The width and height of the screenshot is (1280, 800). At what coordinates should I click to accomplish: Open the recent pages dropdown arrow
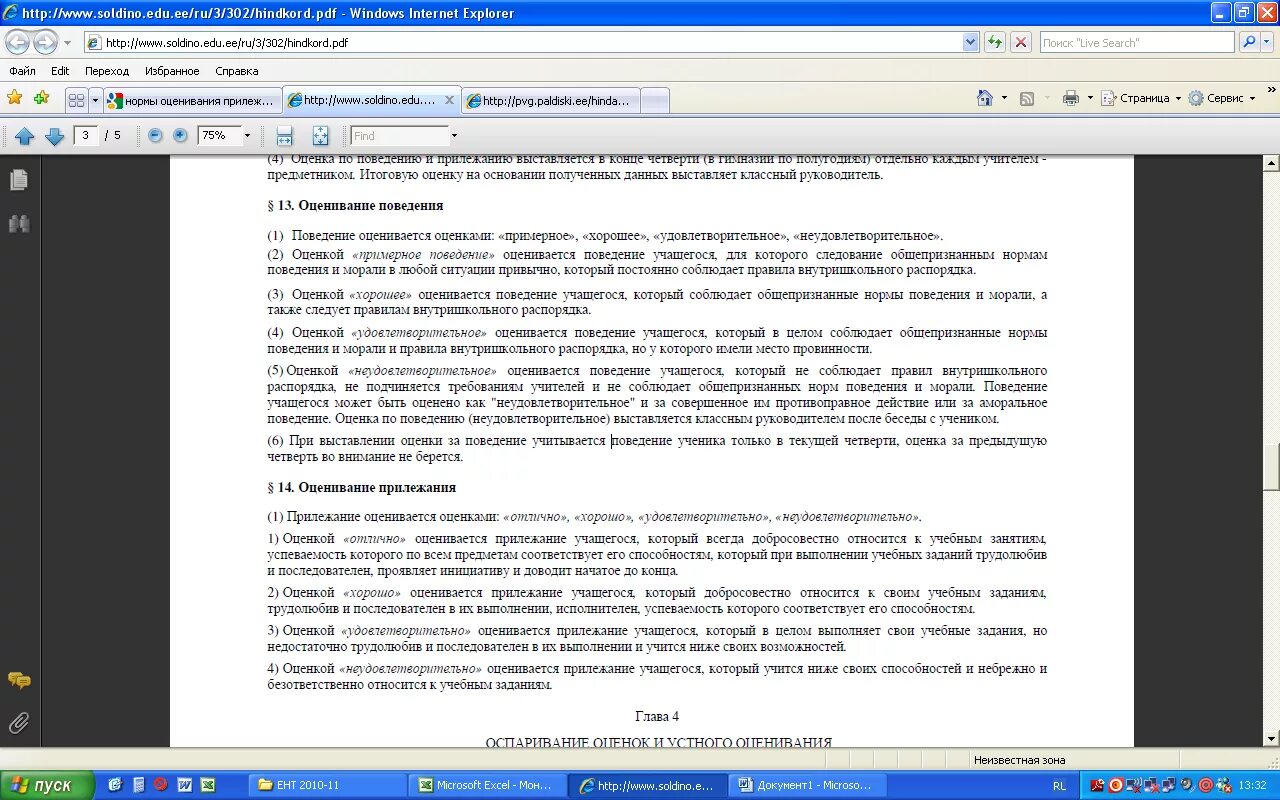(68, 43)
